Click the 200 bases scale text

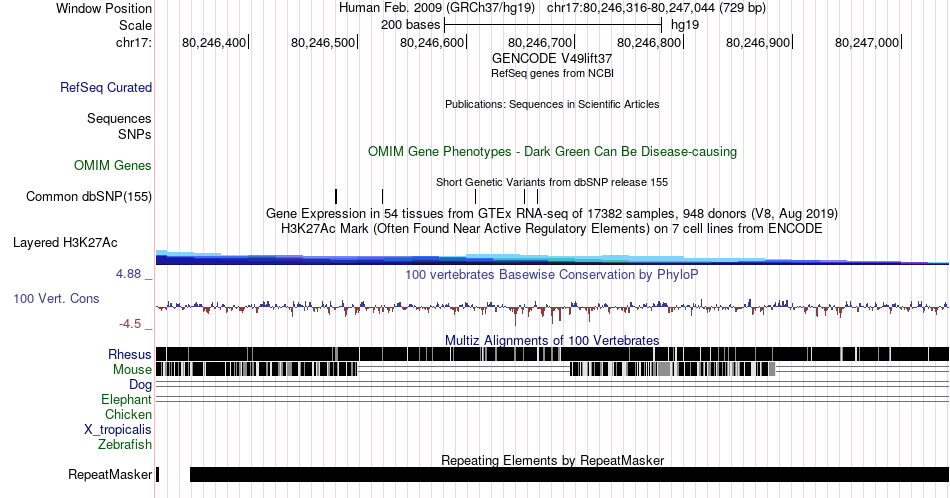click(x=410, y=25)
